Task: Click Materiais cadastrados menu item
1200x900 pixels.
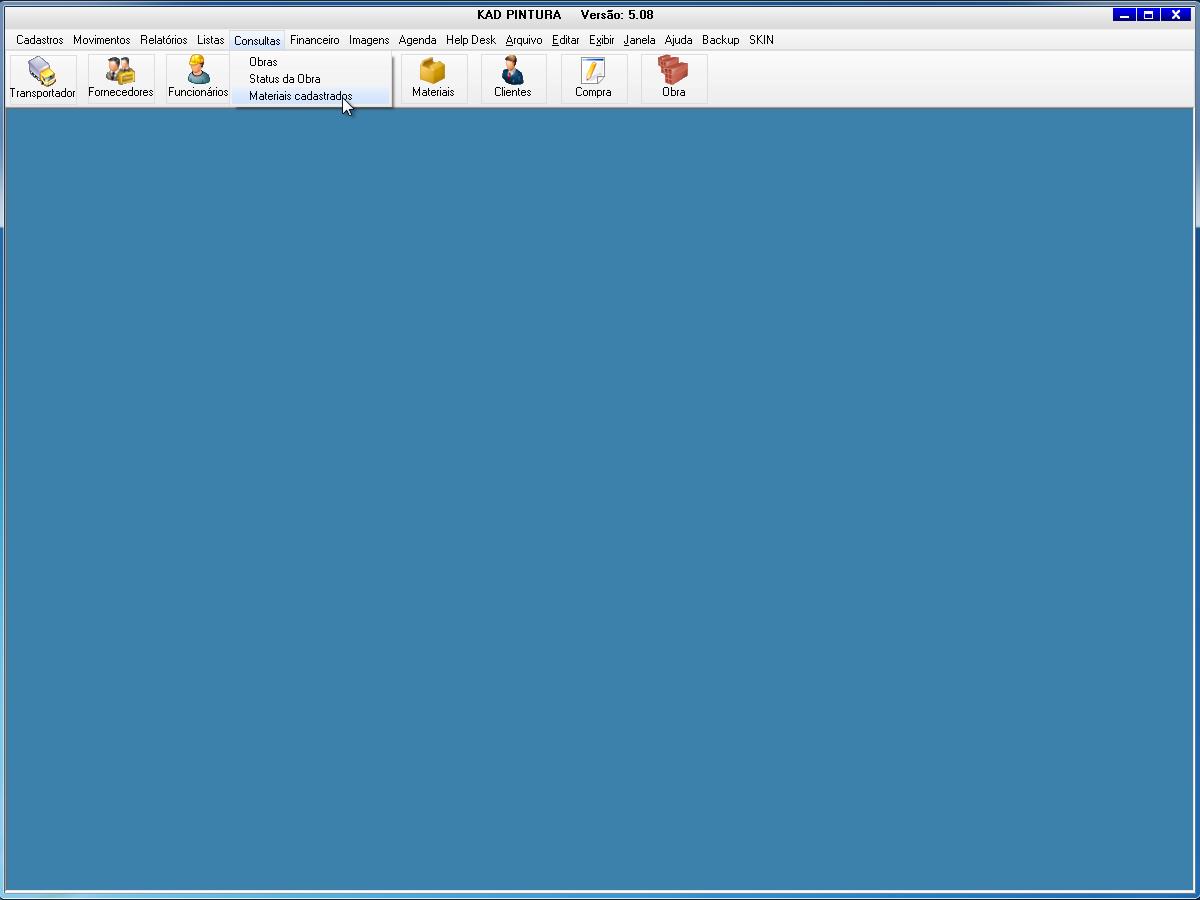Action: [x=300, y=97]
